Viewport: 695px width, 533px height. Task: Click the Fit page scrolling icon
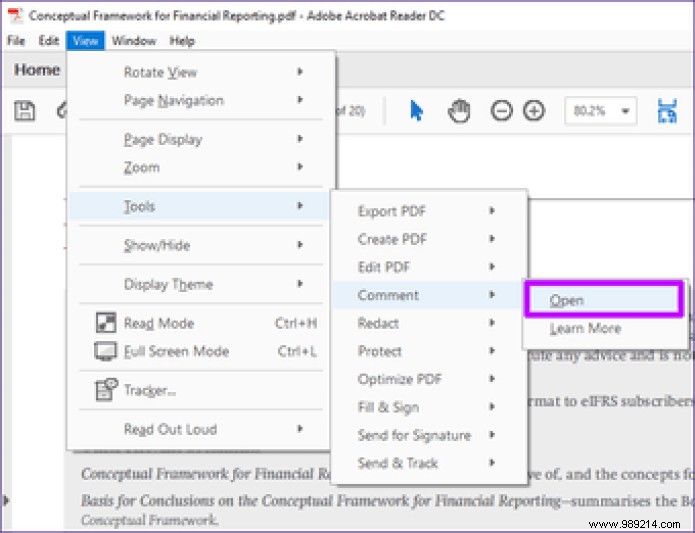(x=667, y=111)
